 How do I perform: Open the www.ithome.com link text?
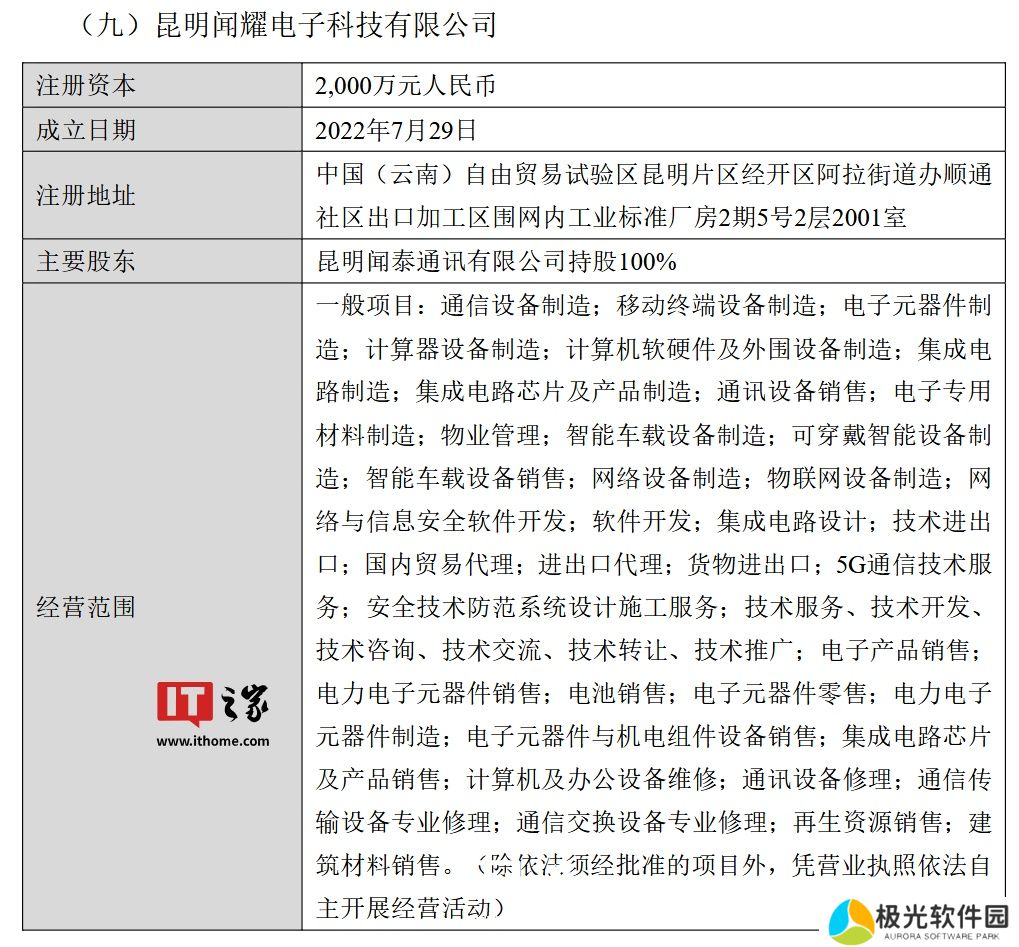(x=212, y=741)
